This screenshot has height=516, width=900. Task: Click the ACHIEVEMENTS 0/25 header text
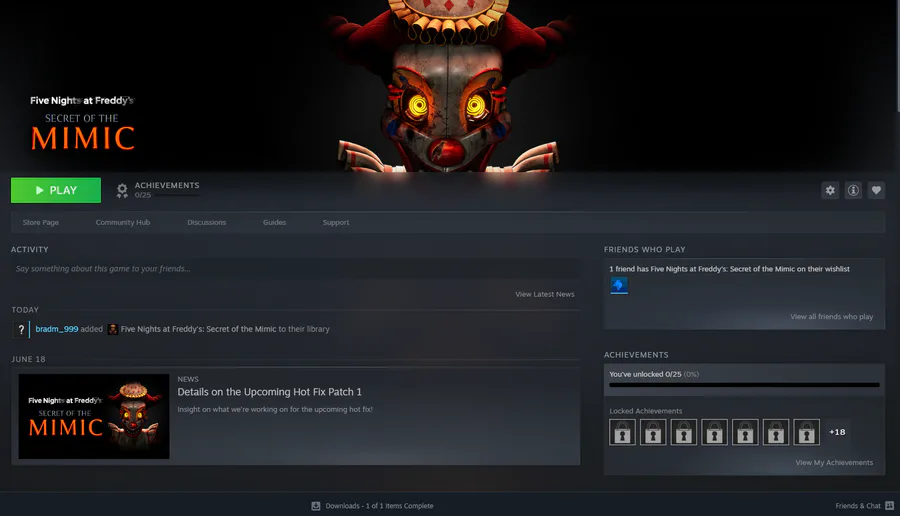(x=167, y=189)
